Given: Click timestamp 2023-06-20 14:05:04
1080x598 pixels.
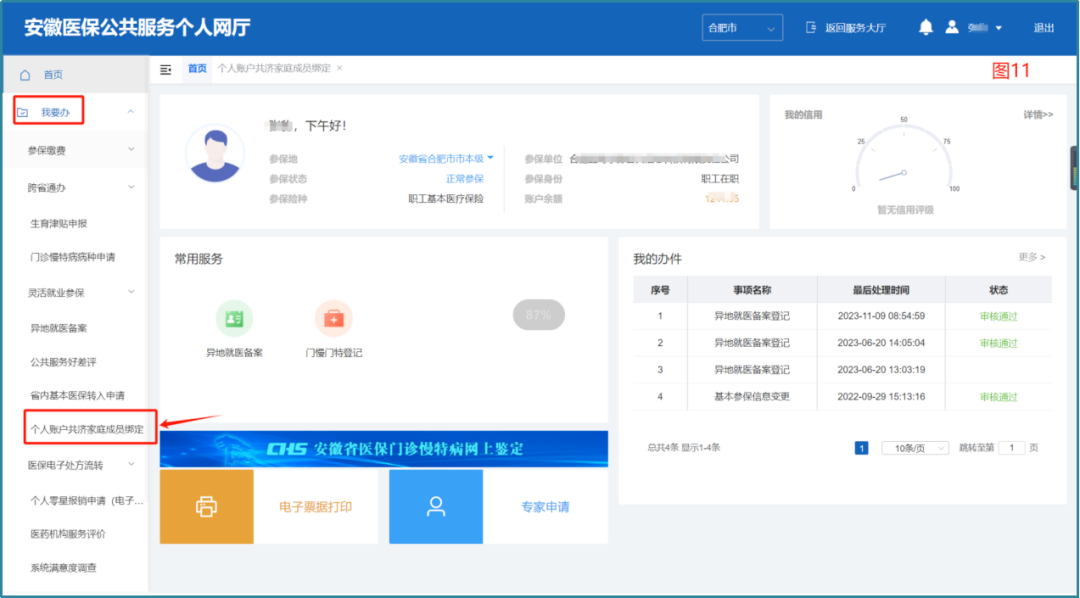Looking at the screenshot, I should point(881,343).
